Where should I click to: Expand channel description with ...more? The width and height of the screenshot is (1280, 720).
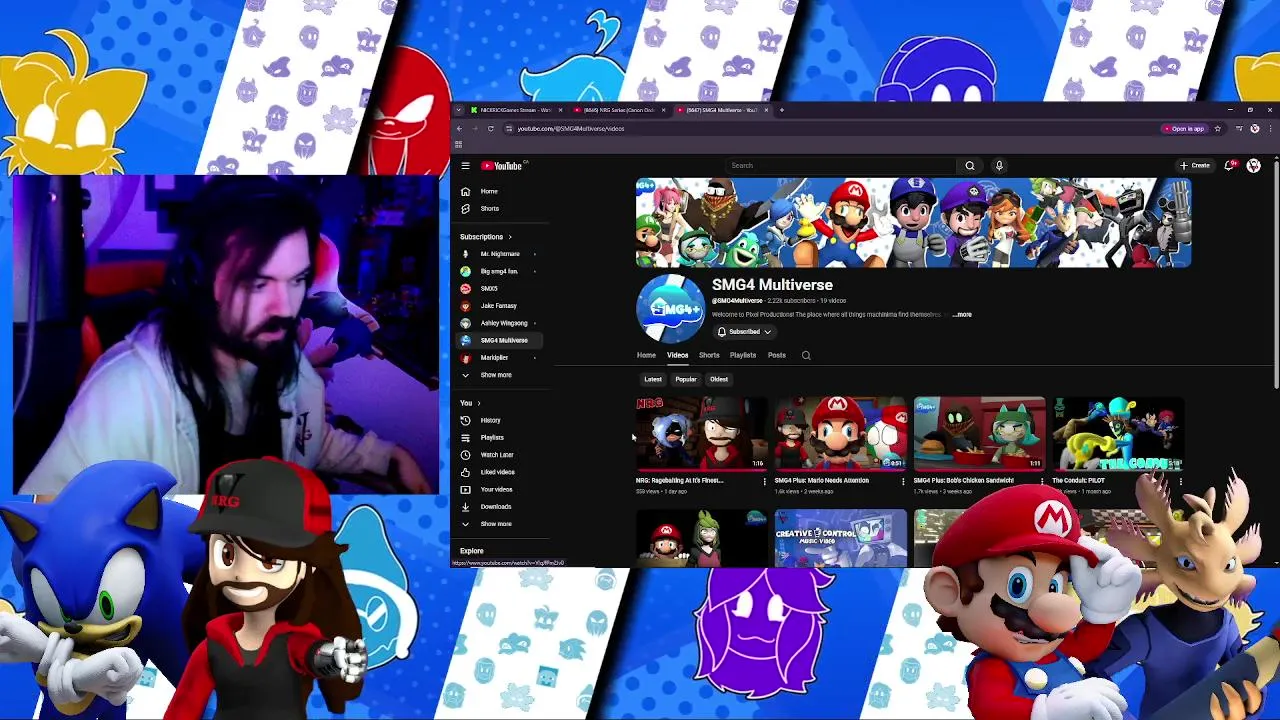pos(962,315)
